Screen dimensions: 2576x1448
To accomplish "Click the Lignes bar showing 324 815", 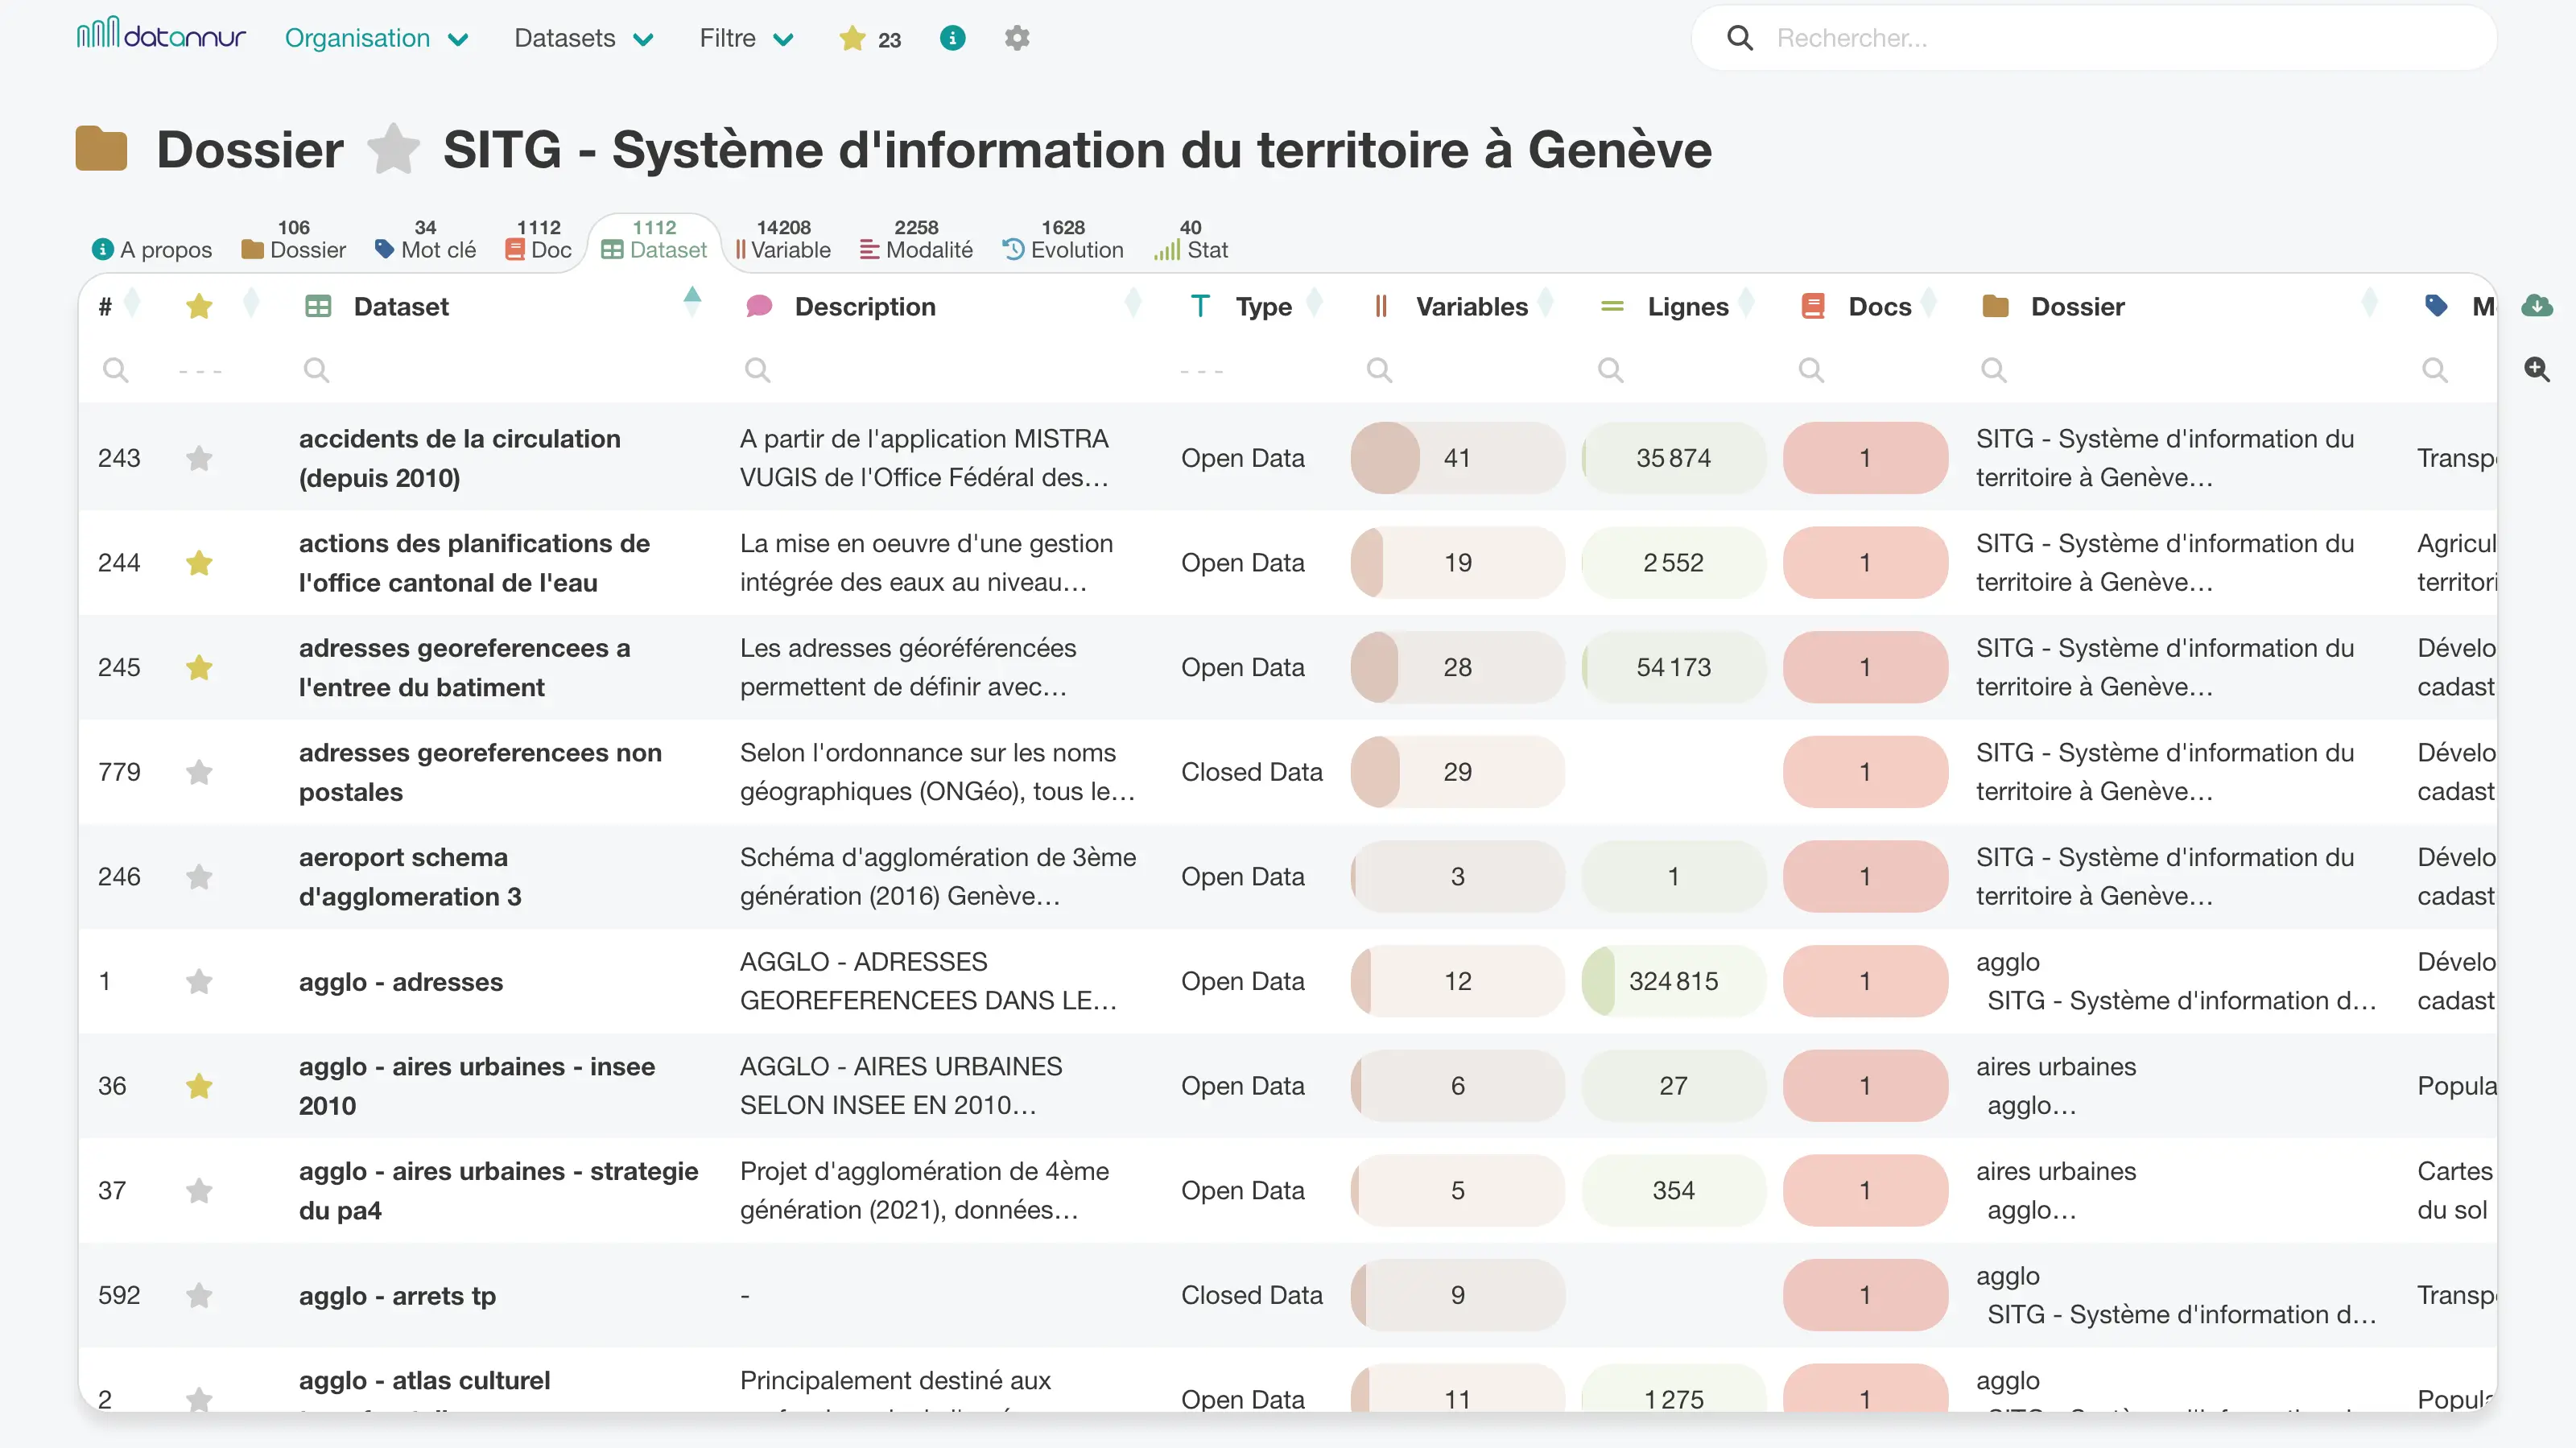I will 1673,981.
